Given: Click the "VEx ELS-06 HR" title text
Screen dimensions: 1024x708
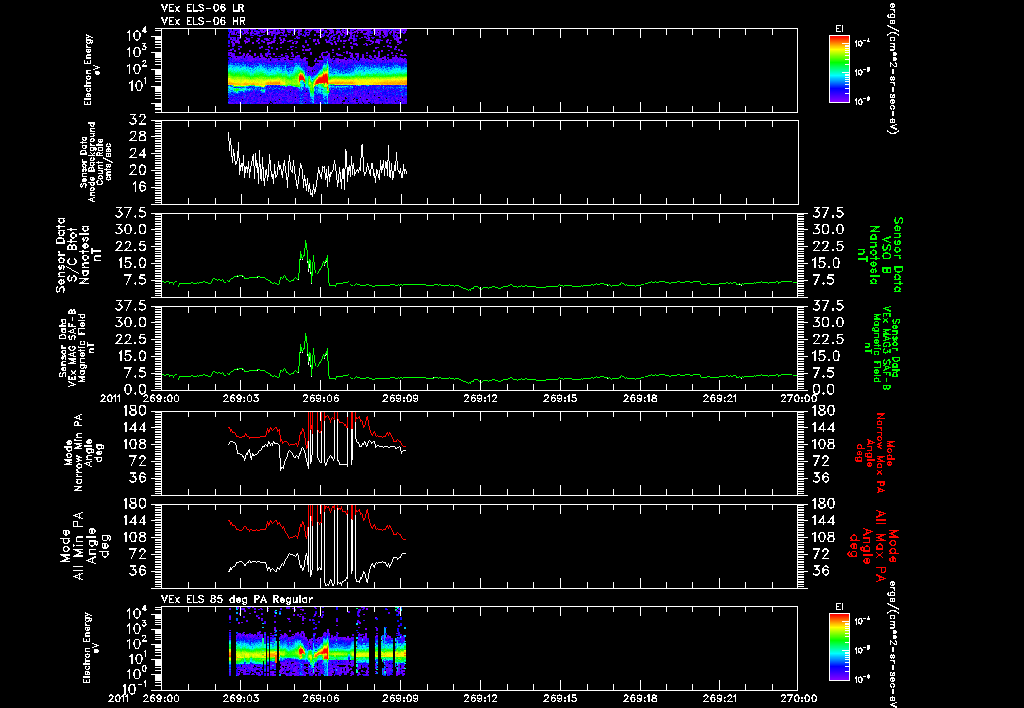Looking at the screenshot, I should [x=202, y=22].
